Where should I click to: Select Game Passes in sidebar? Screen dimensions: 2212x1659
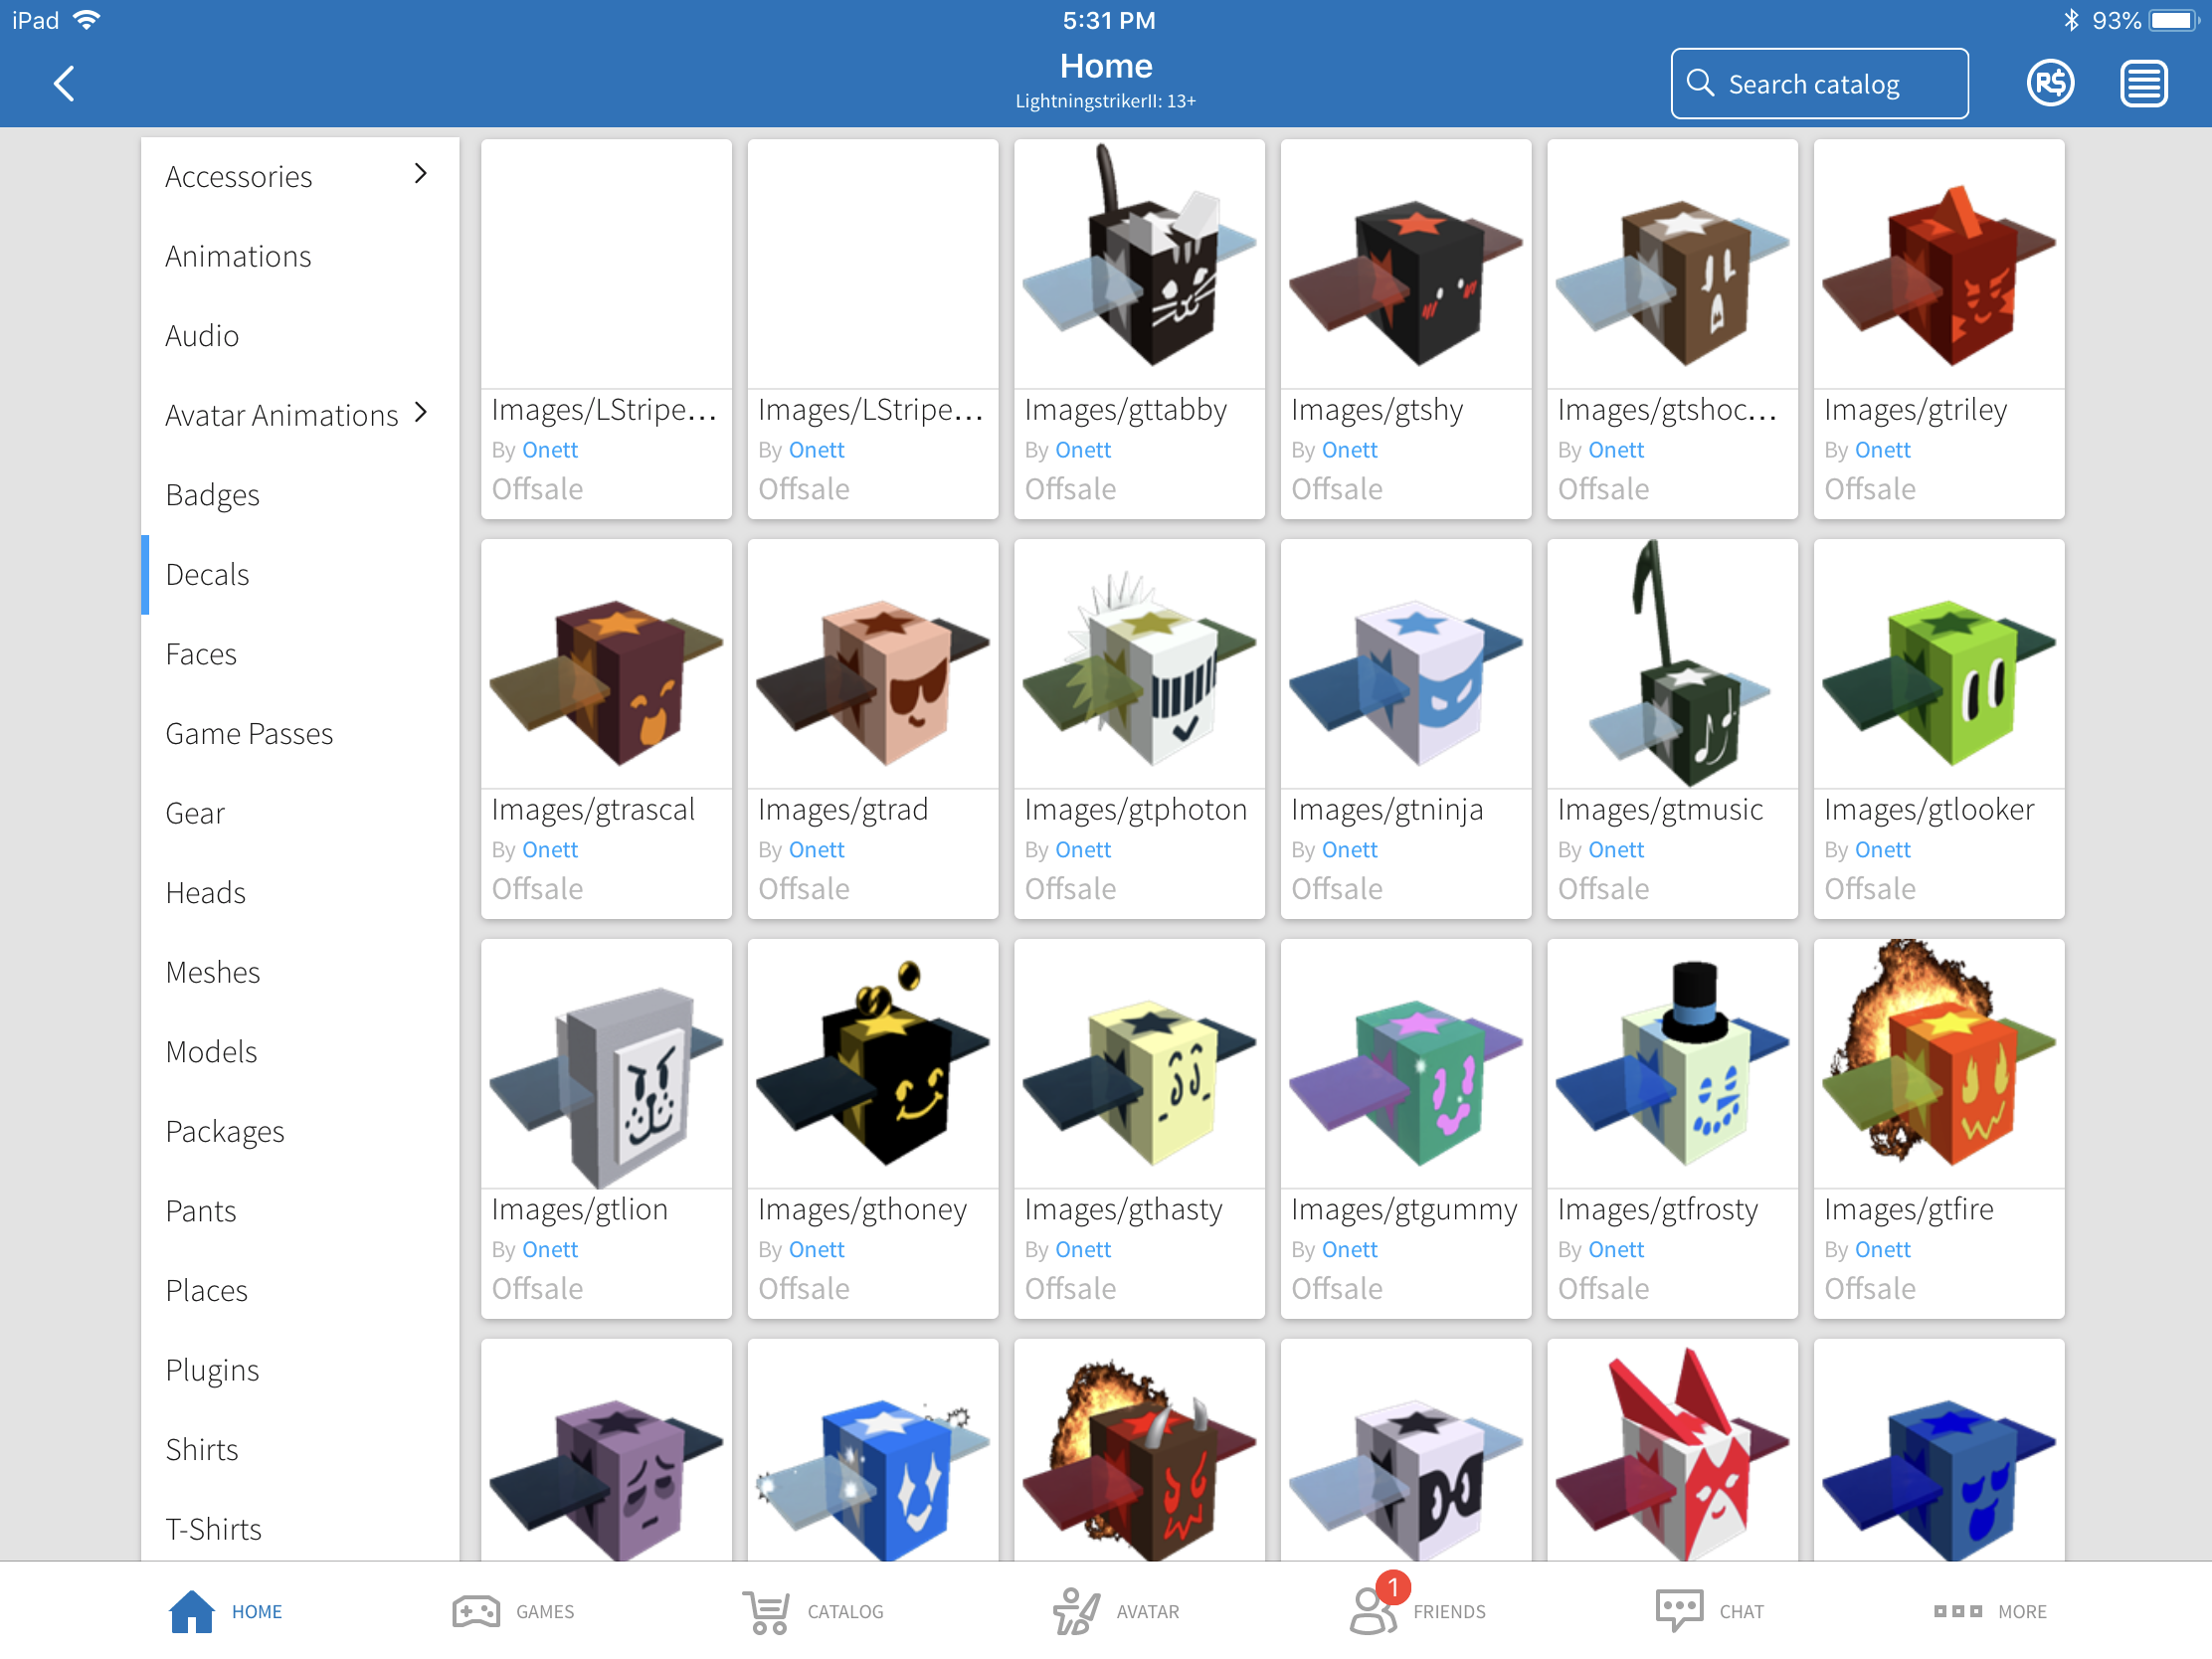(x=249, y=734)
